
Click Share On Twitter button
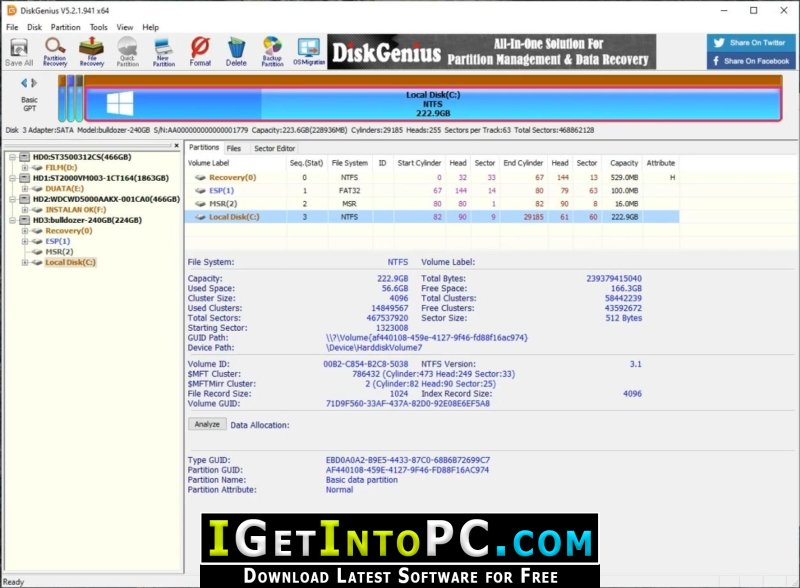[x=751, y=43]
